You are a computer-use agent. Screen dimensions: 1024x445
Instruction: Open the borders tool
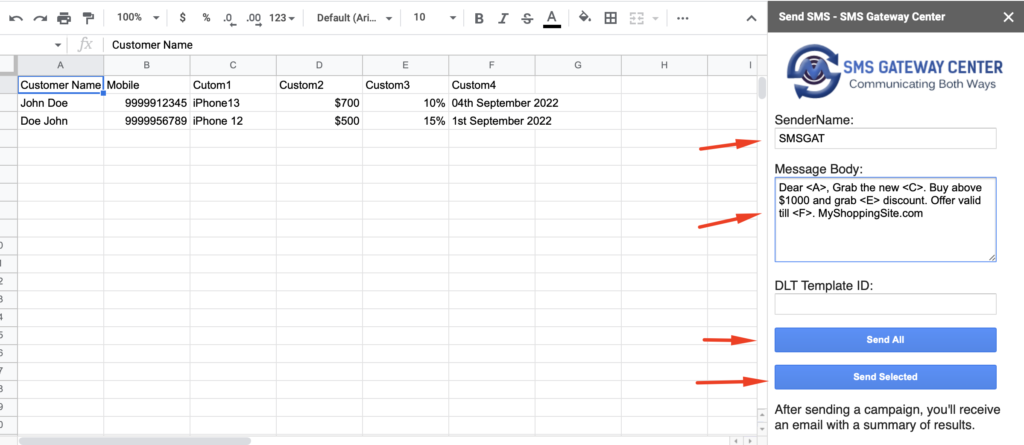[x=611, y=18]
